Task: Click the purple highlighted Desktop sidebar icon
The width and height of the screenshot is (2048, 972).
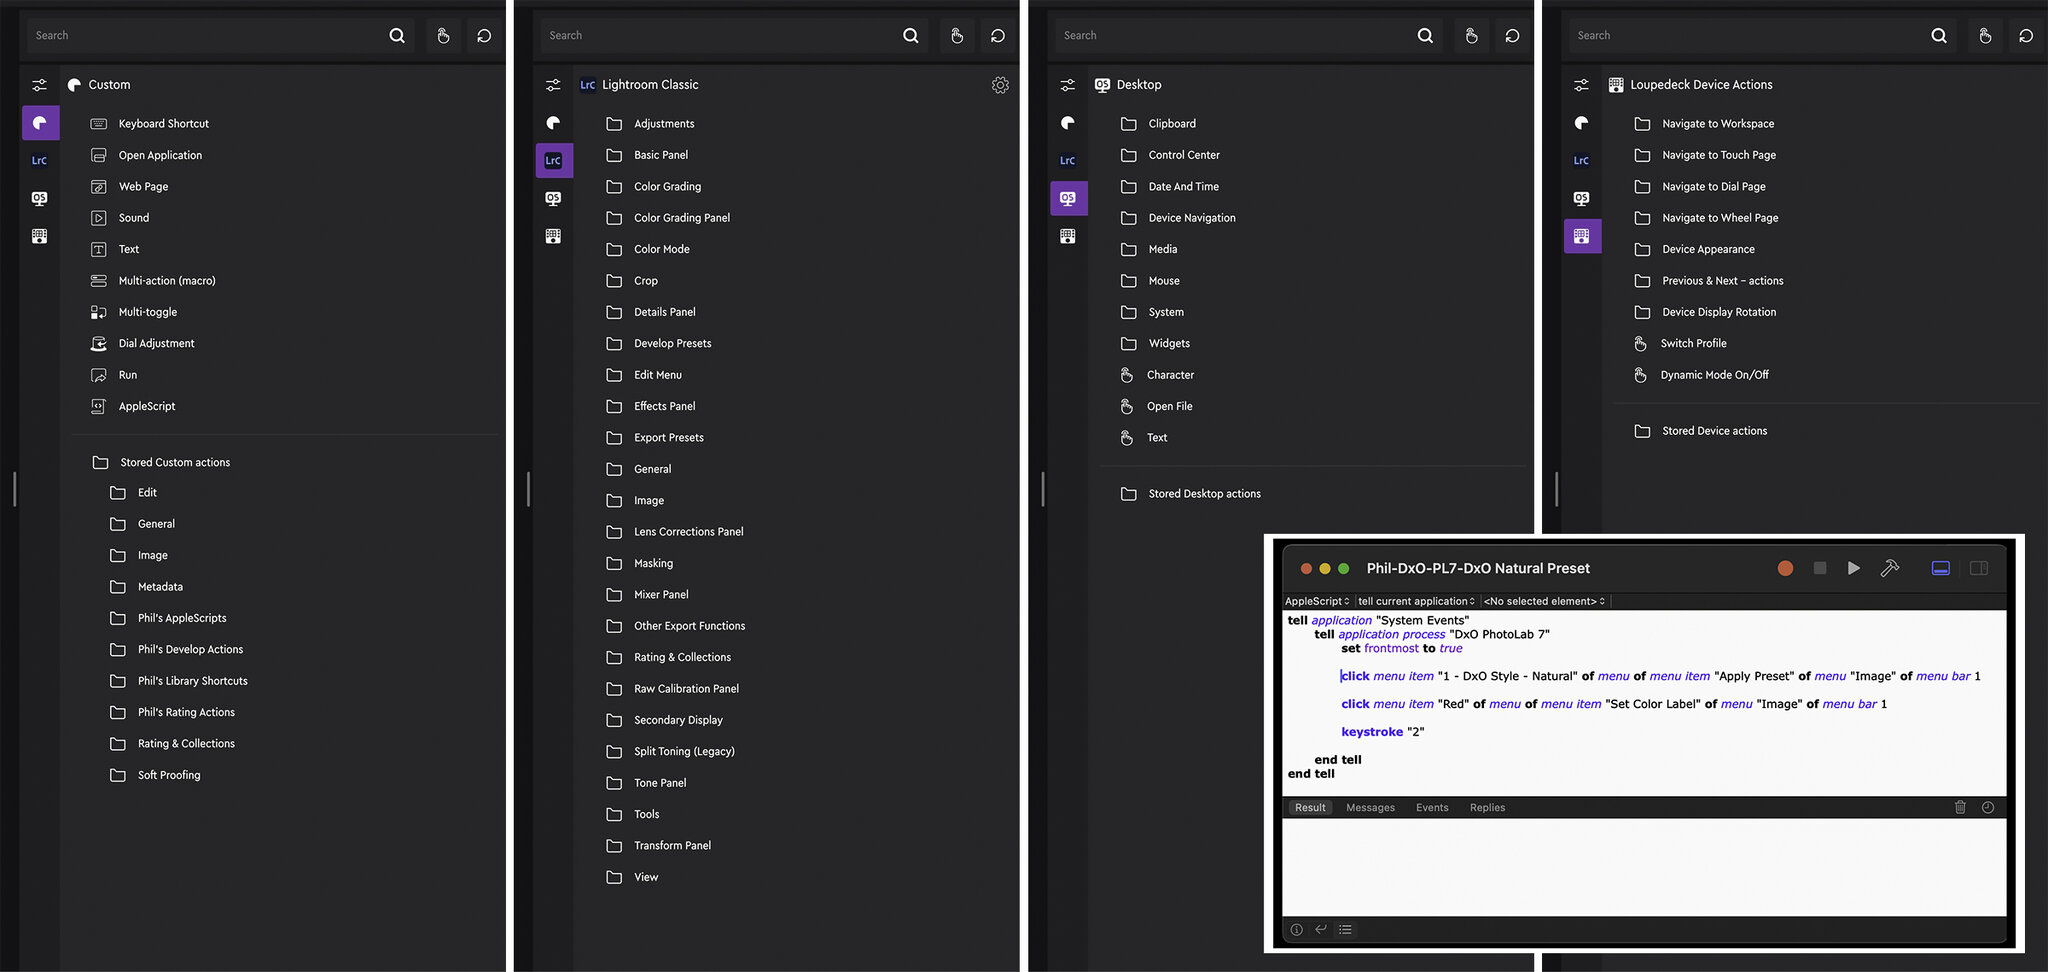Action: pos(1068,198)
